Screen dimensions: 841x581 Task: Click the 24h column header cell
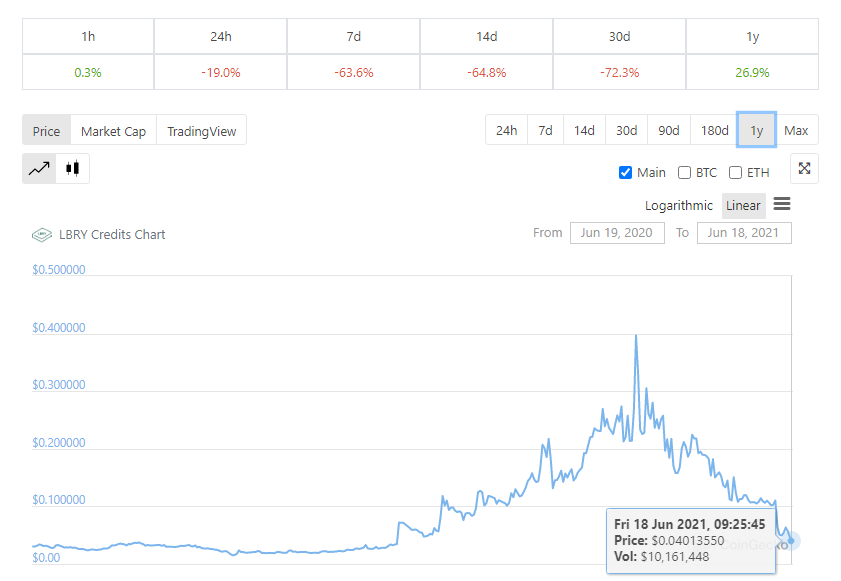tap(220, 36)
